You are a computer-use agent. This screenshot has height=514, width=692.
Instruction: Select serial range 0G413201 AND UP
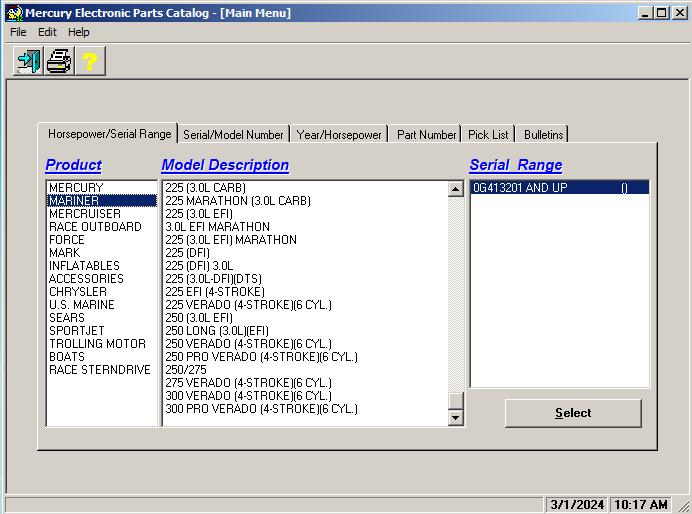[519, 188]
